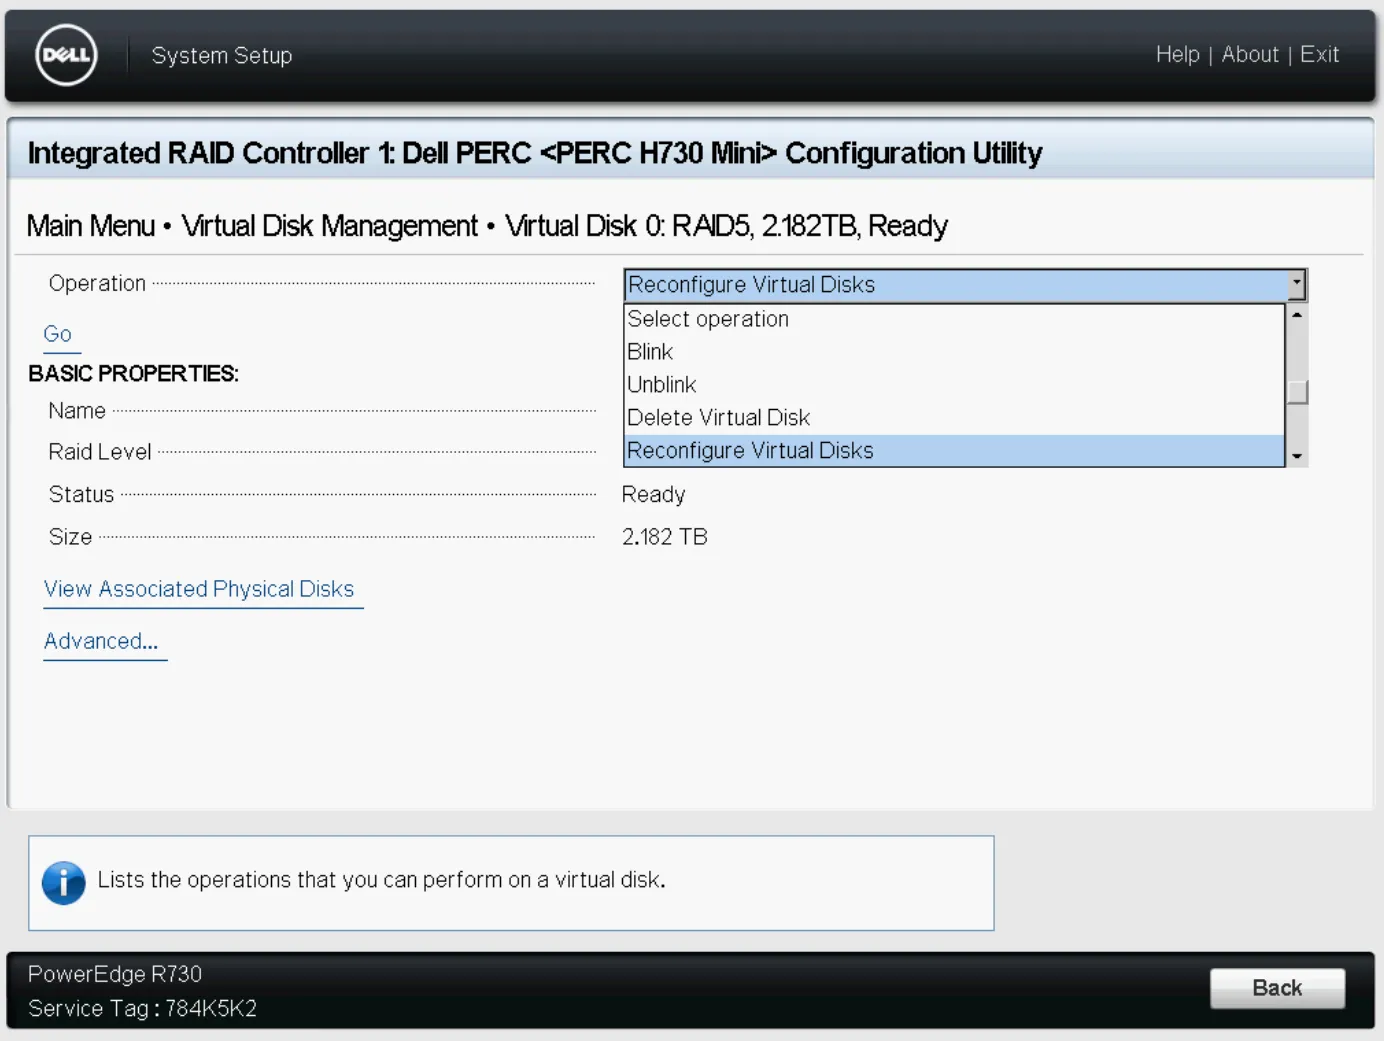This screenshot has height=1041, width=1384.
Task: Click the Operation dropdown arrow button
Action: click(1296, 285)
